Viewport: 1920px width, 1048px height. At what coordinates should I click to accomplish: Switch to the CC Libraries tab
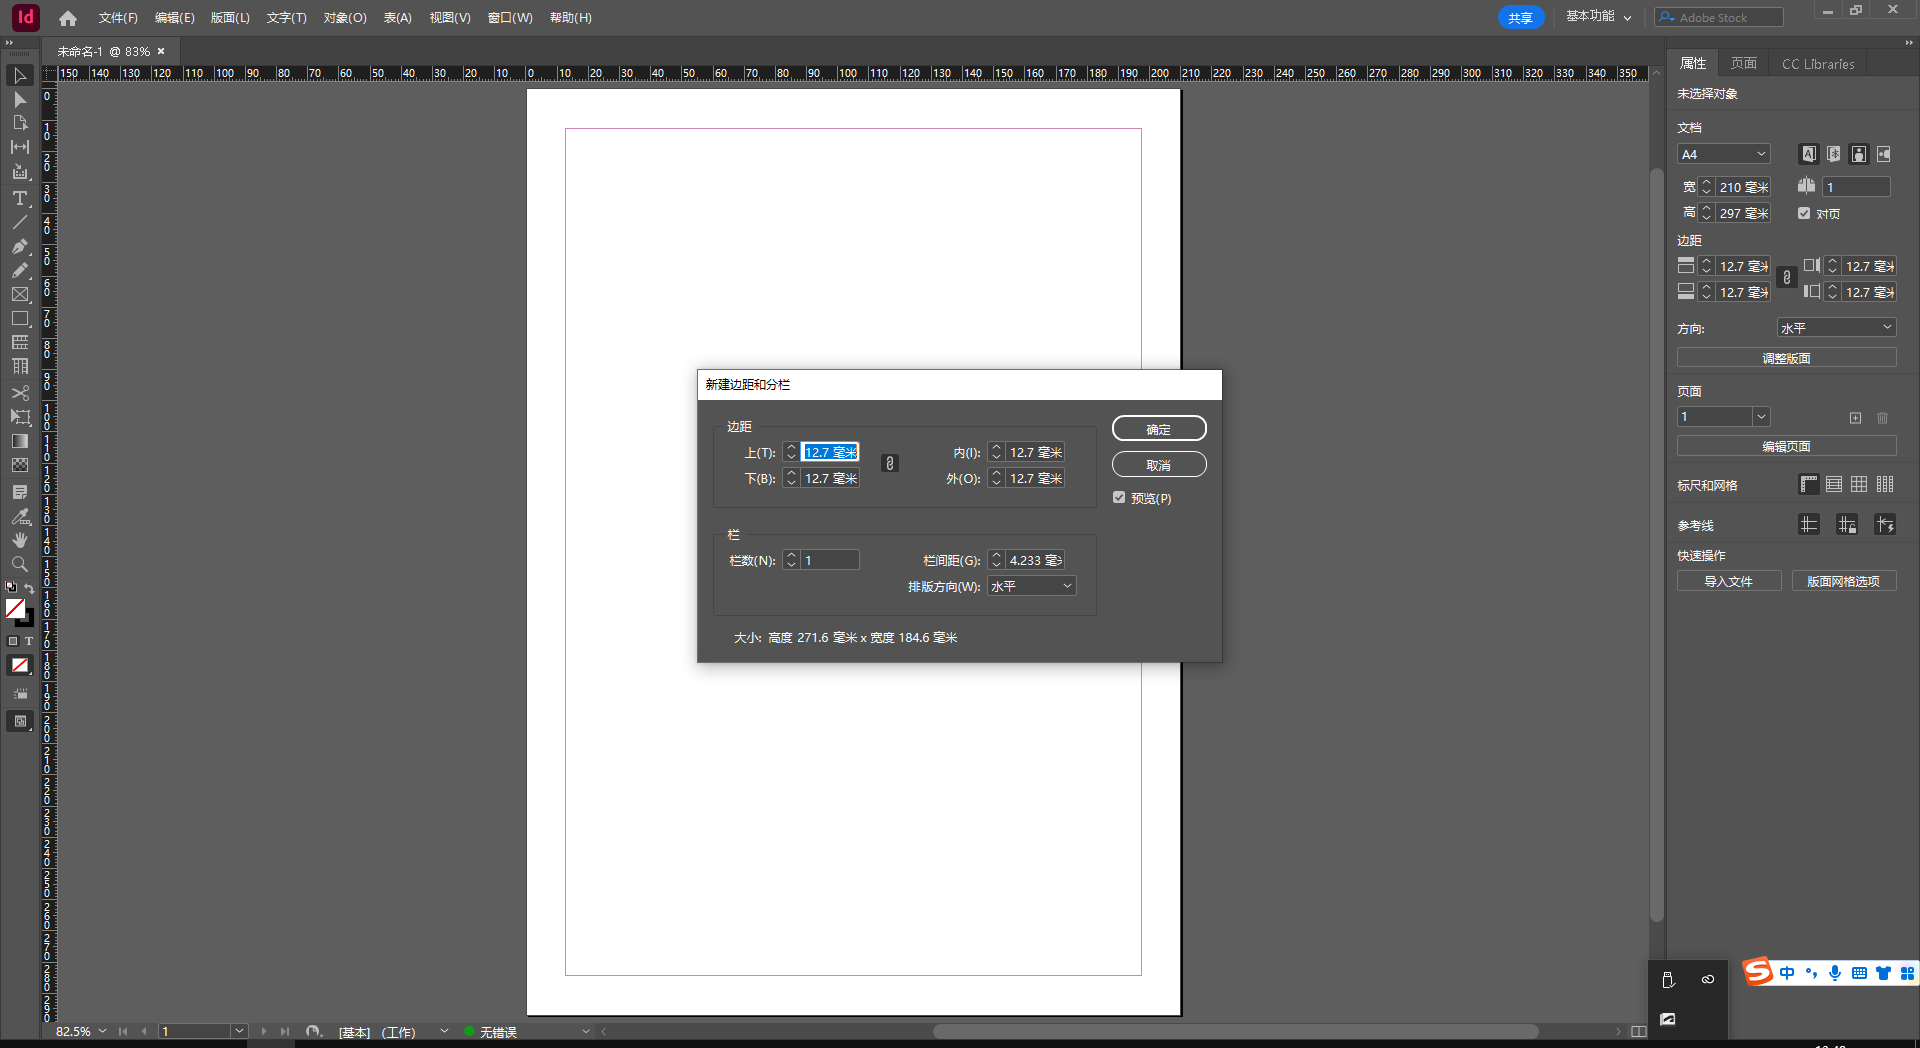pyautogui.click(x=1818, y=64)
